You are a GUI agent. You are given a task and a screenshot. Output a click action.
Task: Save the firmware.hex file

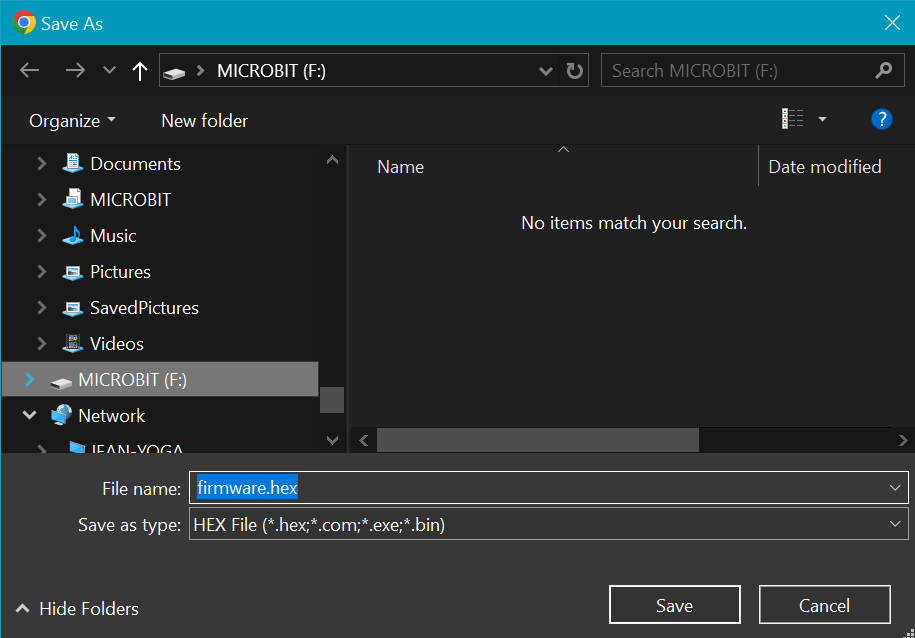click(x=675, y=605)
